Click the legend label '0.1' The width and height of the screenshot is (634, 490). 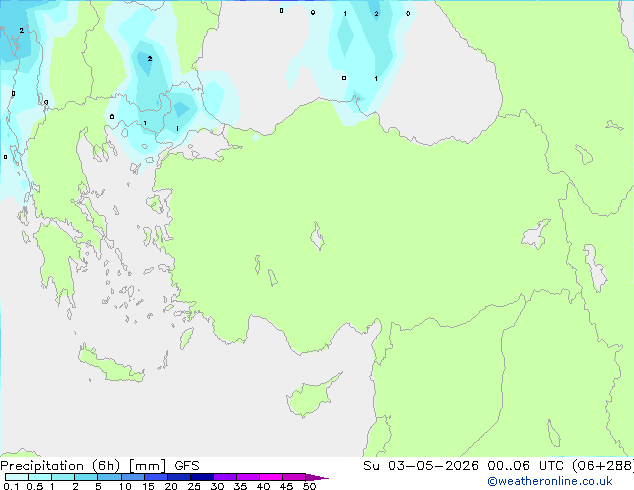(11, 486)
